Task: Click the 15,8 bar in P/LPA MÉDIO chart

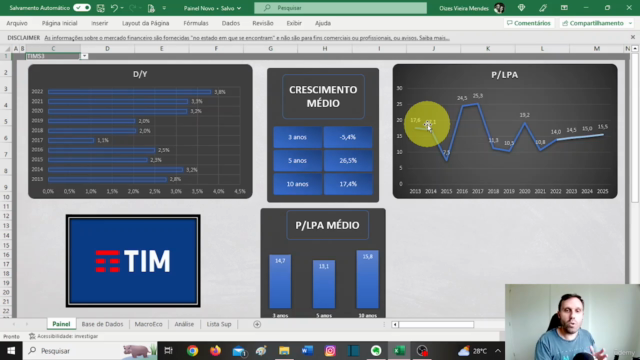Action: (367, 279)
